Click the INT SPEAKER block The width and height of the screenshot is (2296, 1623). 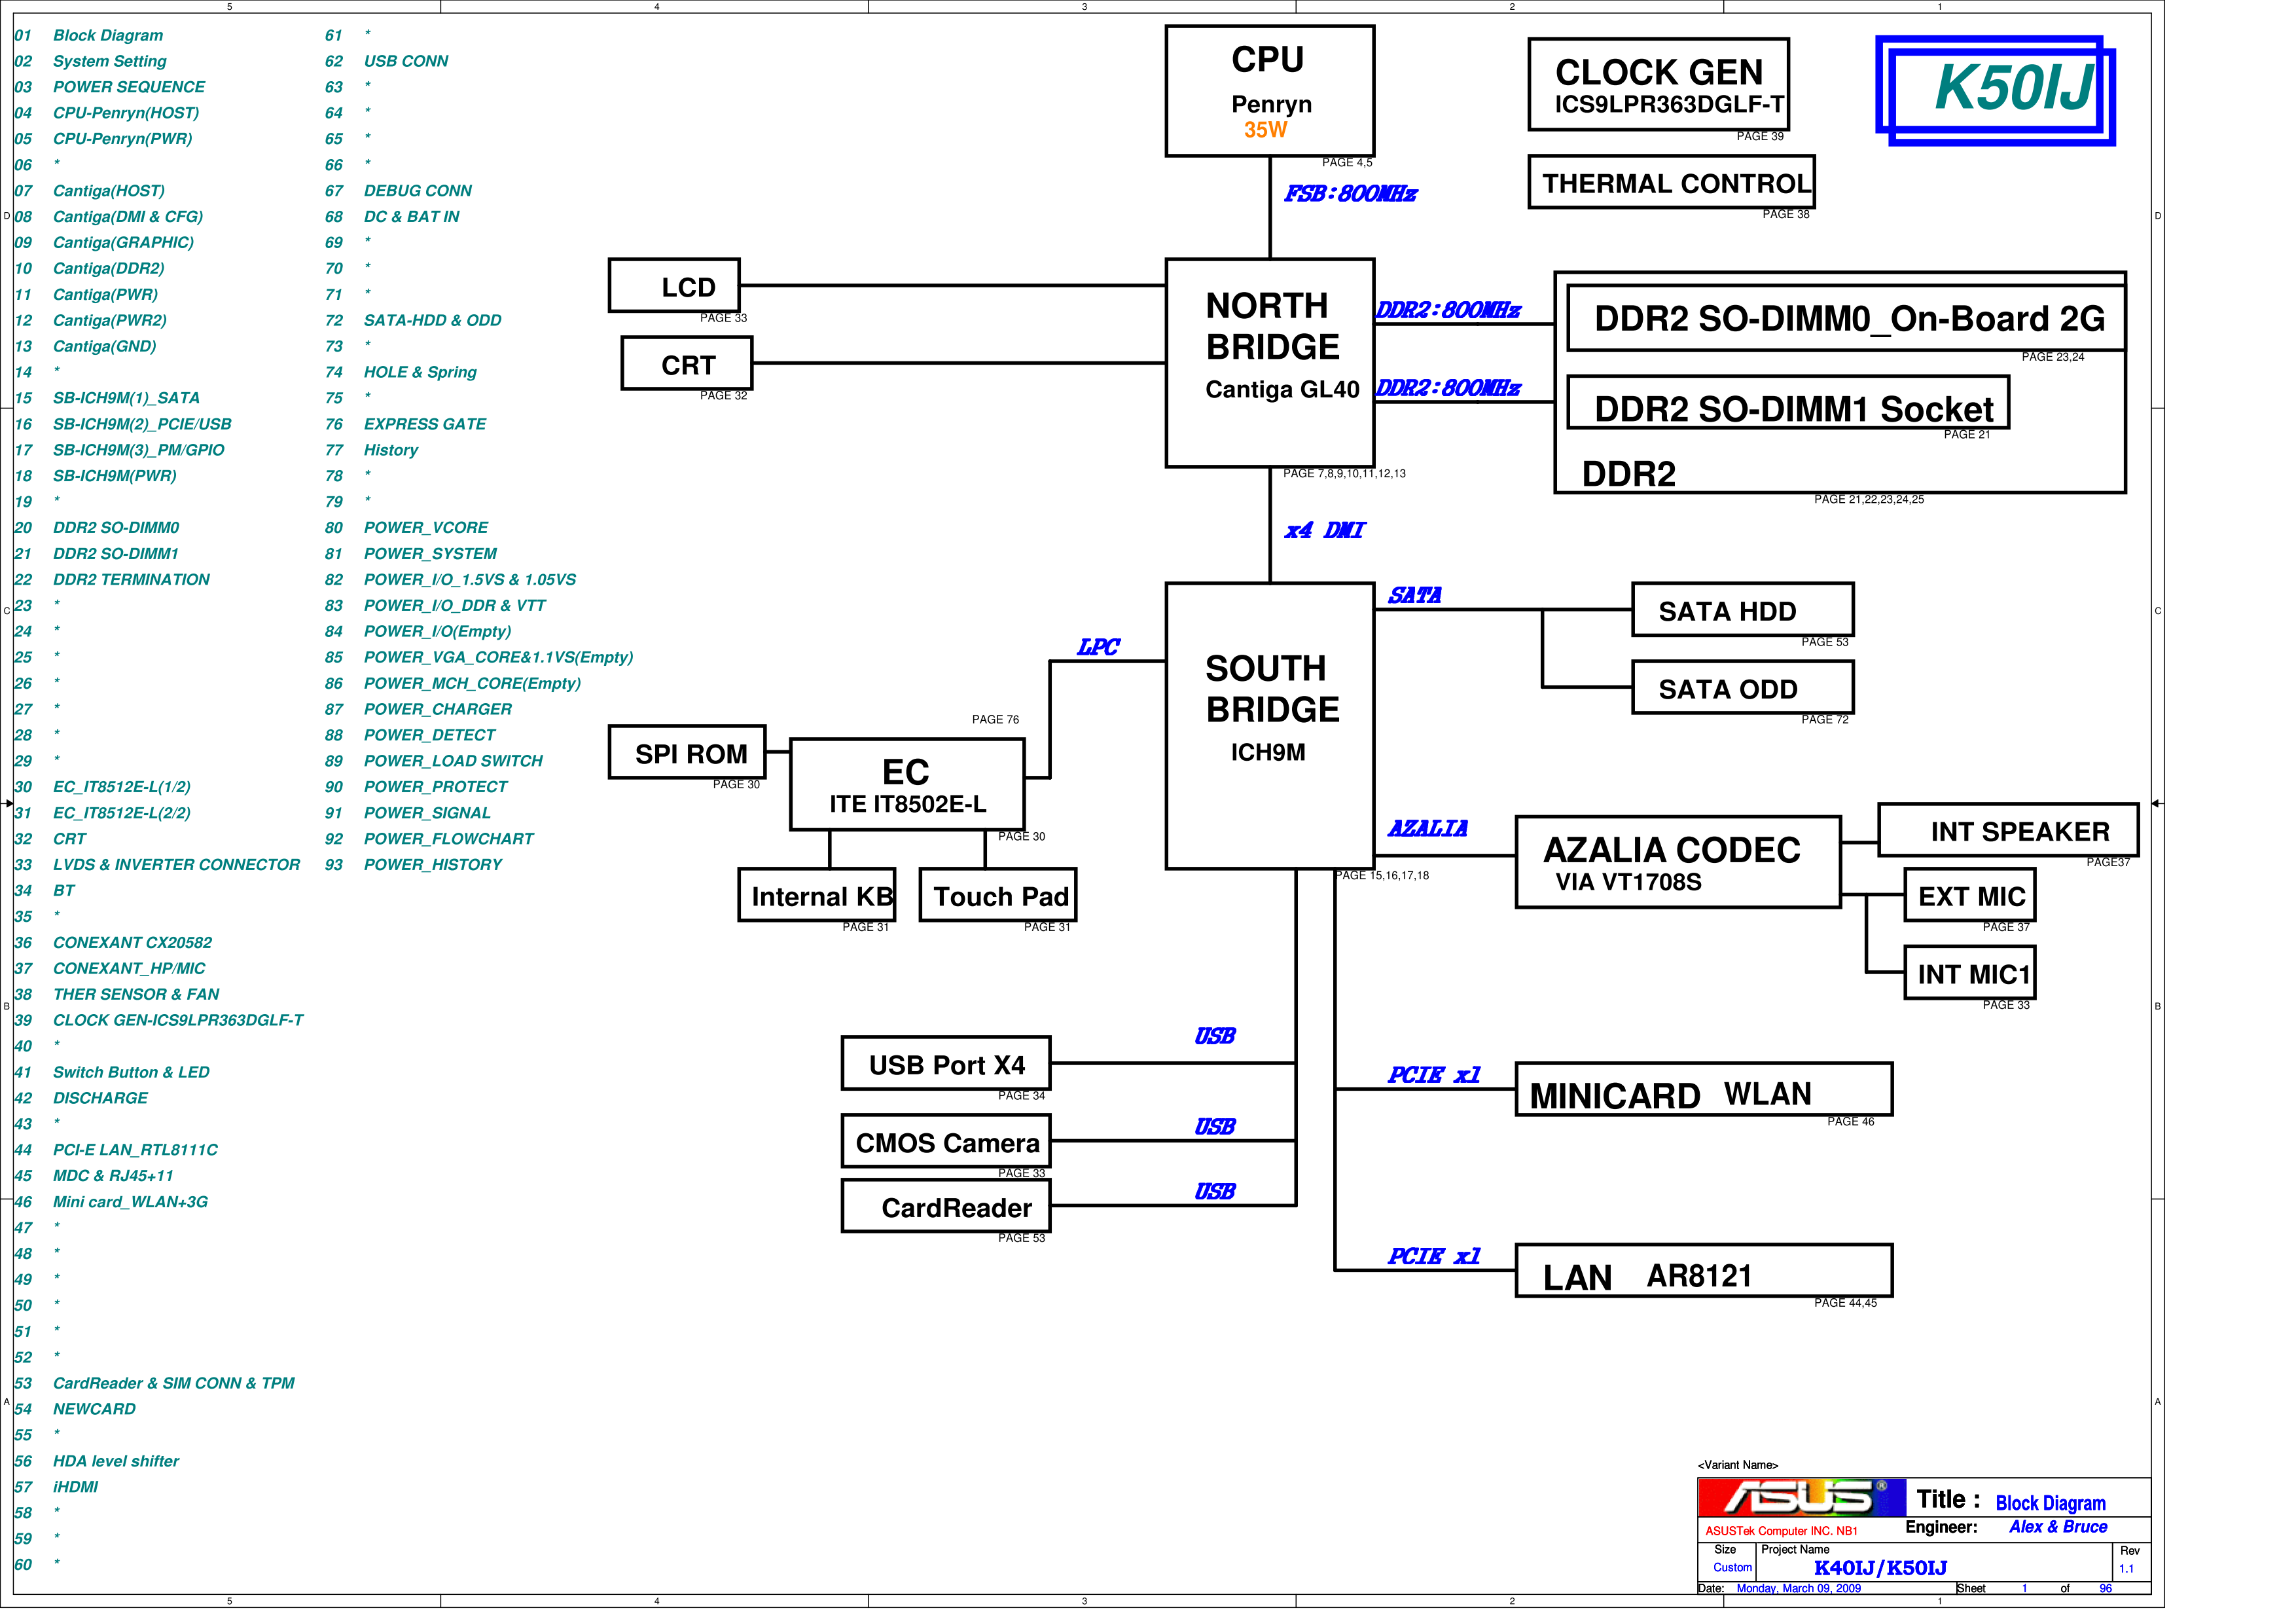point(2008,830)
